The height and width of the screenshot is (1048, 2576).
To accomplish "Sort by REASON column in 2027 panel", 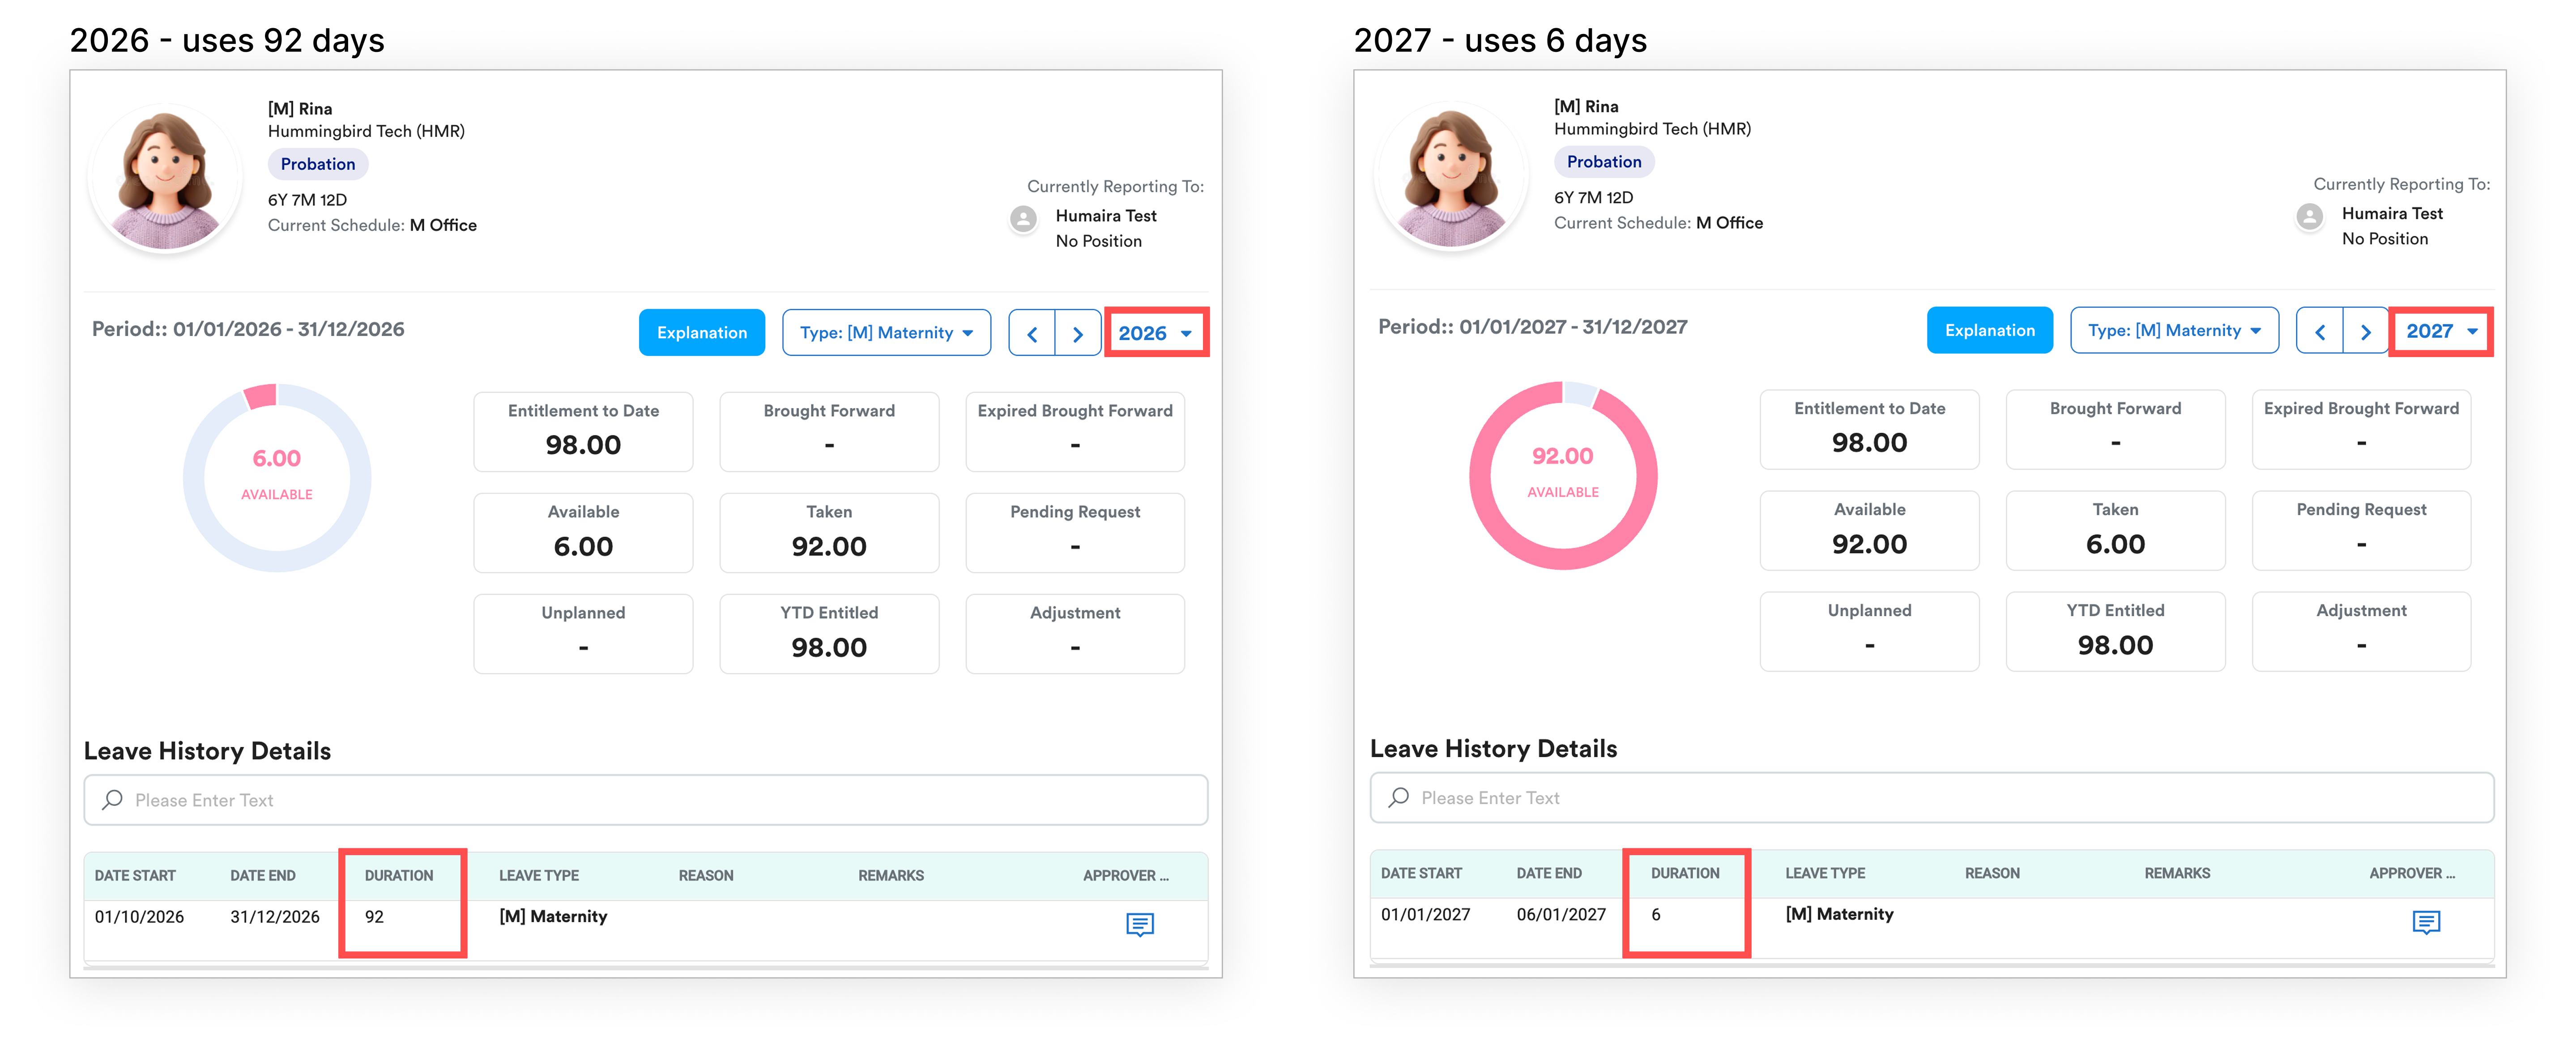I will (1992, 874).
